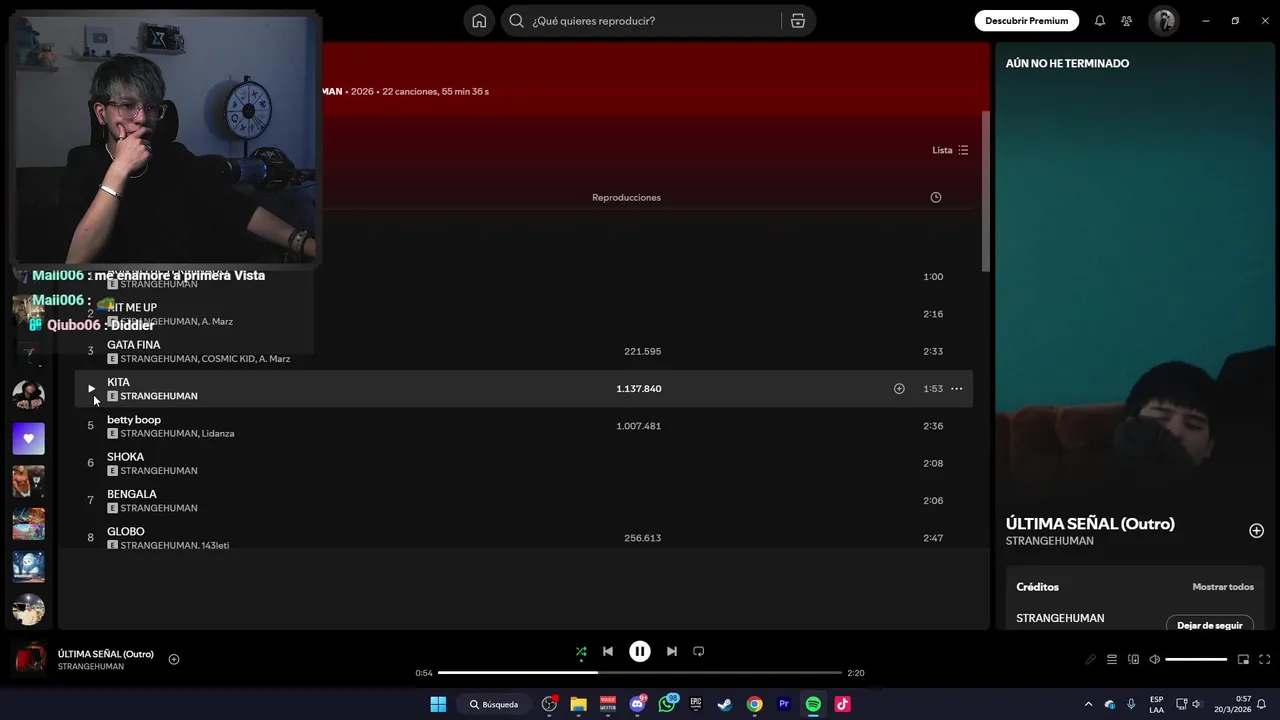Open the miniplayer

tap(1244, 659)
